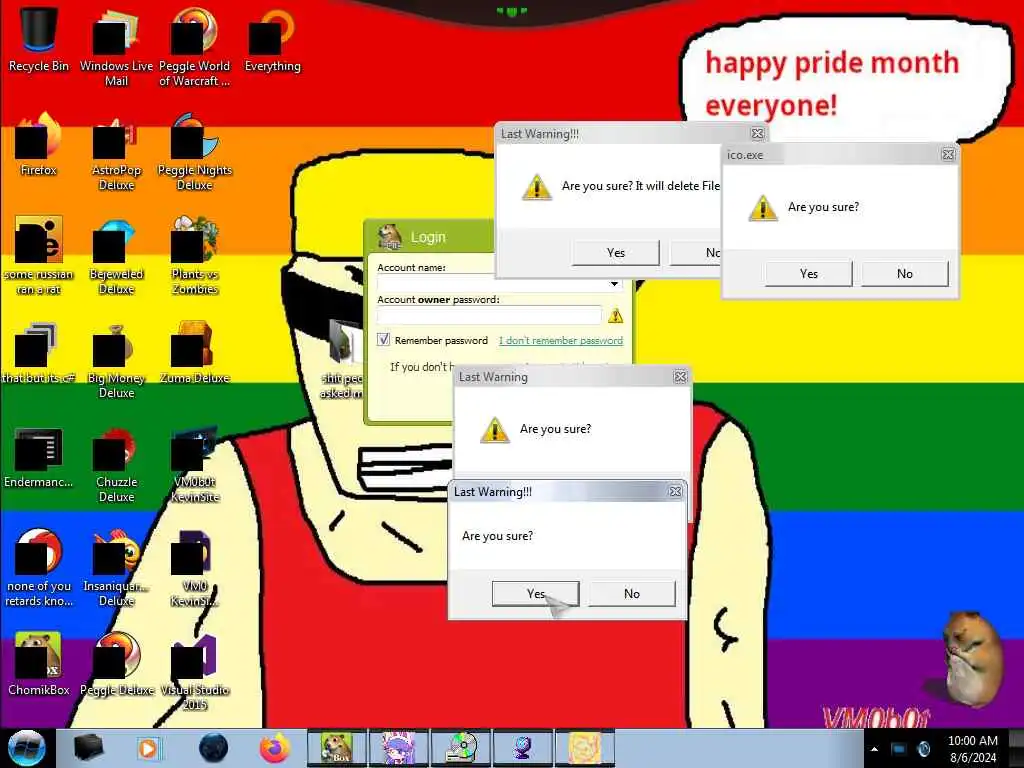1024x768 pixels.
Task: Open the dark sphere icon on the taskbar
Action: pyautogui.click(x=213, y=748)
